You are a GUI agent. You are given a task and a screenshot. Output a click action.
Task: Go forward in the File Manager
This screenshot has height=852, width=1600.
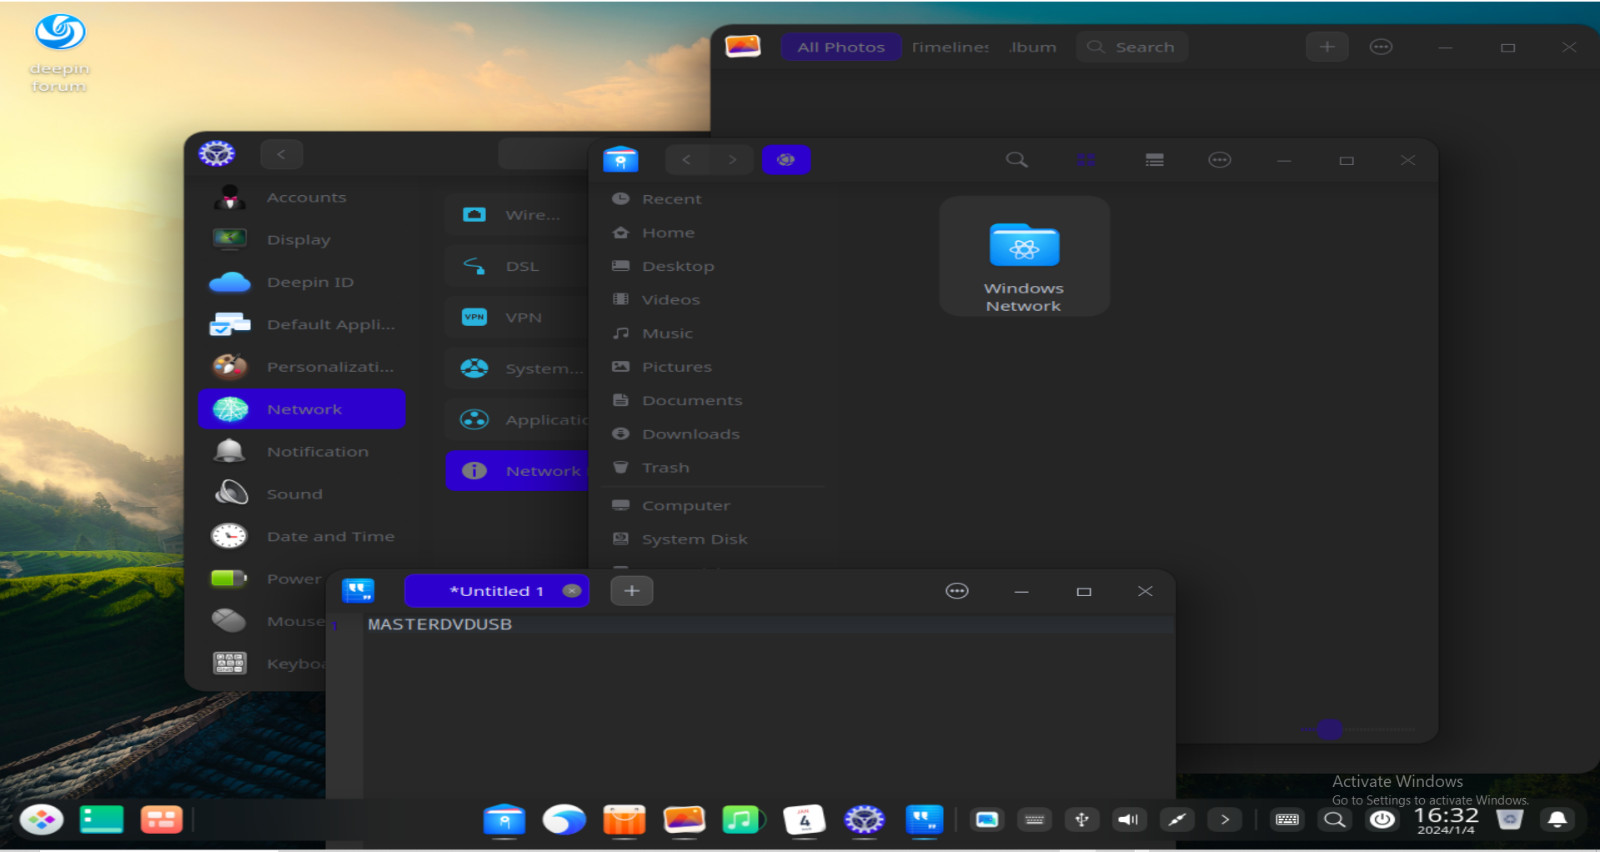click(732, 160)
